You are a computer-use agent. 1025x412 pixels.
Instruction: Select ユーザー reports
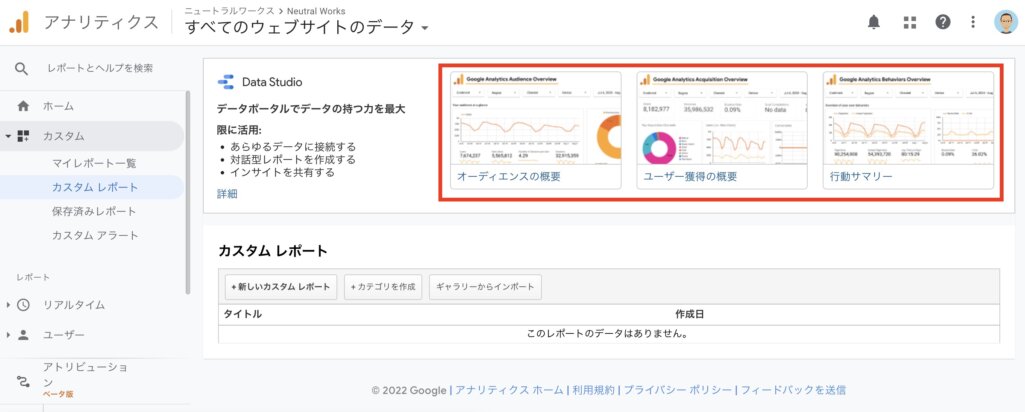[63, 335]
